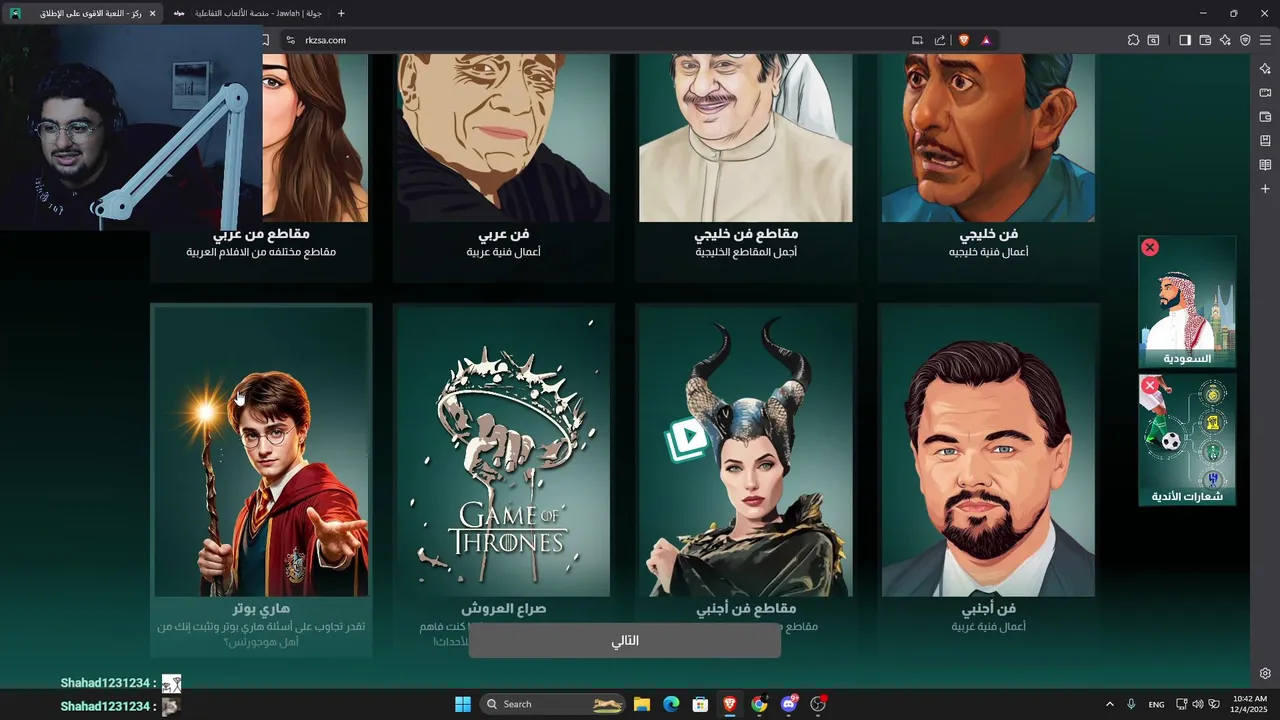
Task: Click the هاري بوتر title text
Action: [x=261, y=608]
